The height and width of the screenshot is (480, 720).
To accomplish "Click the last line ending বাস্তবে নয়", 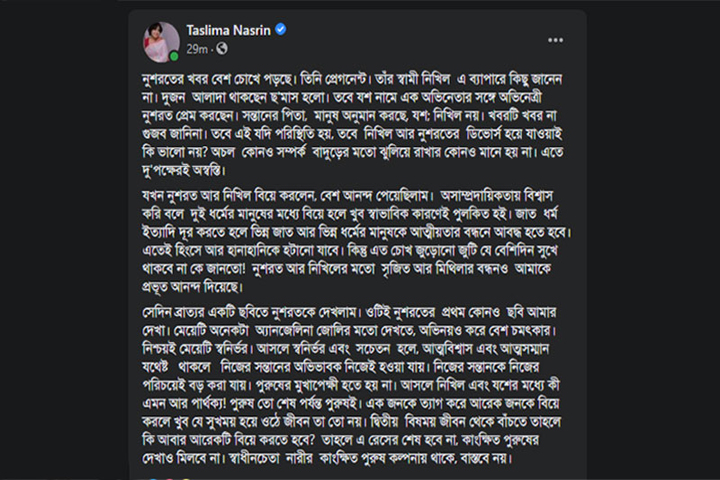I will 326,458.
